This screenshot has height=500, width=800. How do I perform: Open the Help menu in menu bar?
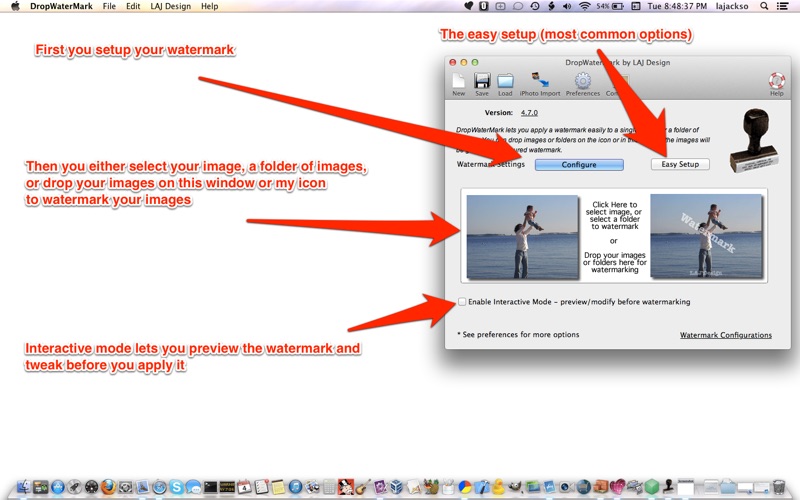tap(209, 6)
